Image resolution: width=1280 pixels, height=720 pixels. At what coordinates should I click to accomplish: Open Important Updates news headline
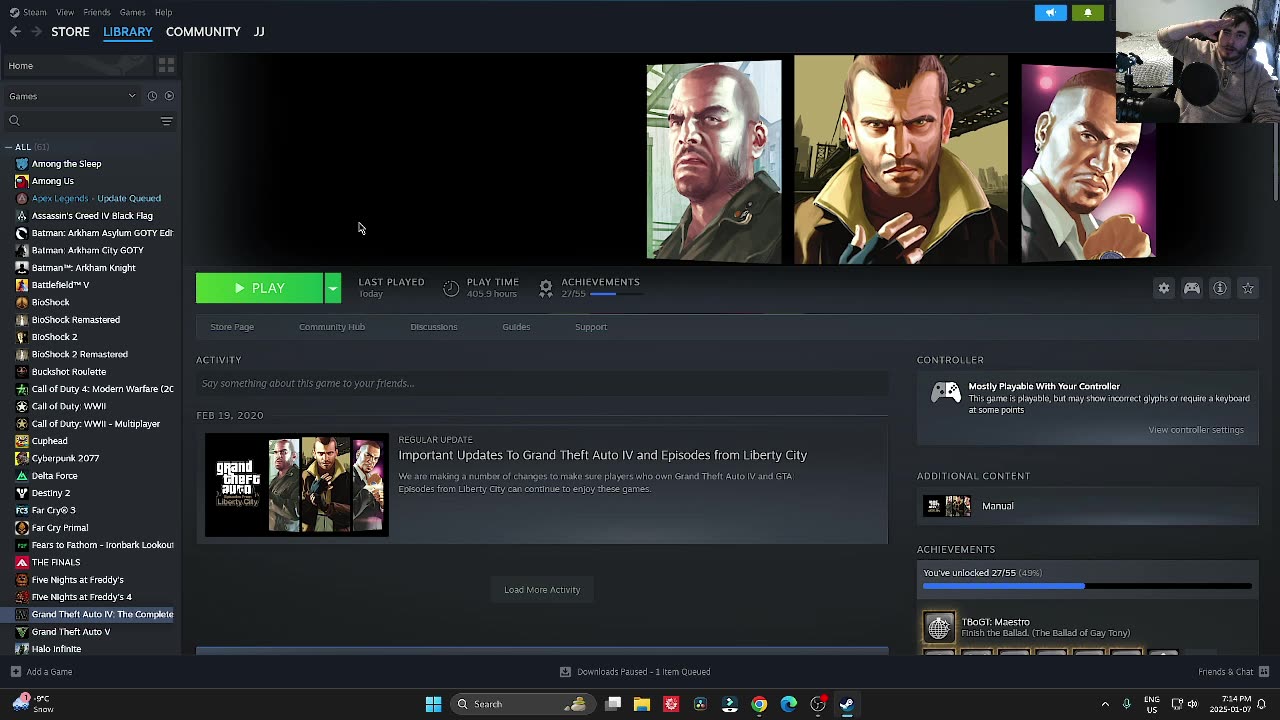603,455
